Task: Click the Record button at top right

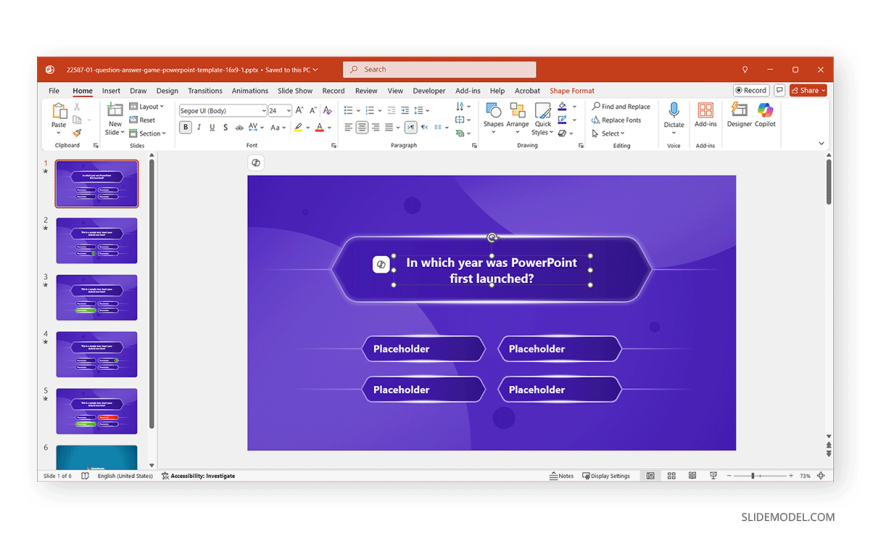Action: [x=751, y=90]
